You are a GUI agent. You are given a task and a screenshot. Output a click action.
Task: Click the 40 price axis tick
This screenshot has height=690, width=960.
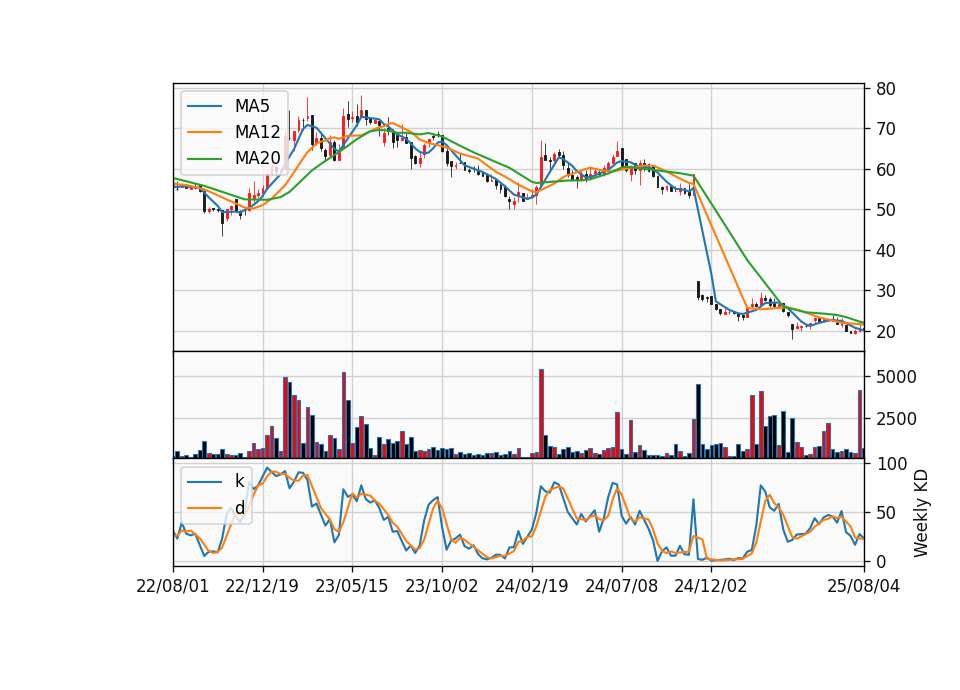point(885,250)
